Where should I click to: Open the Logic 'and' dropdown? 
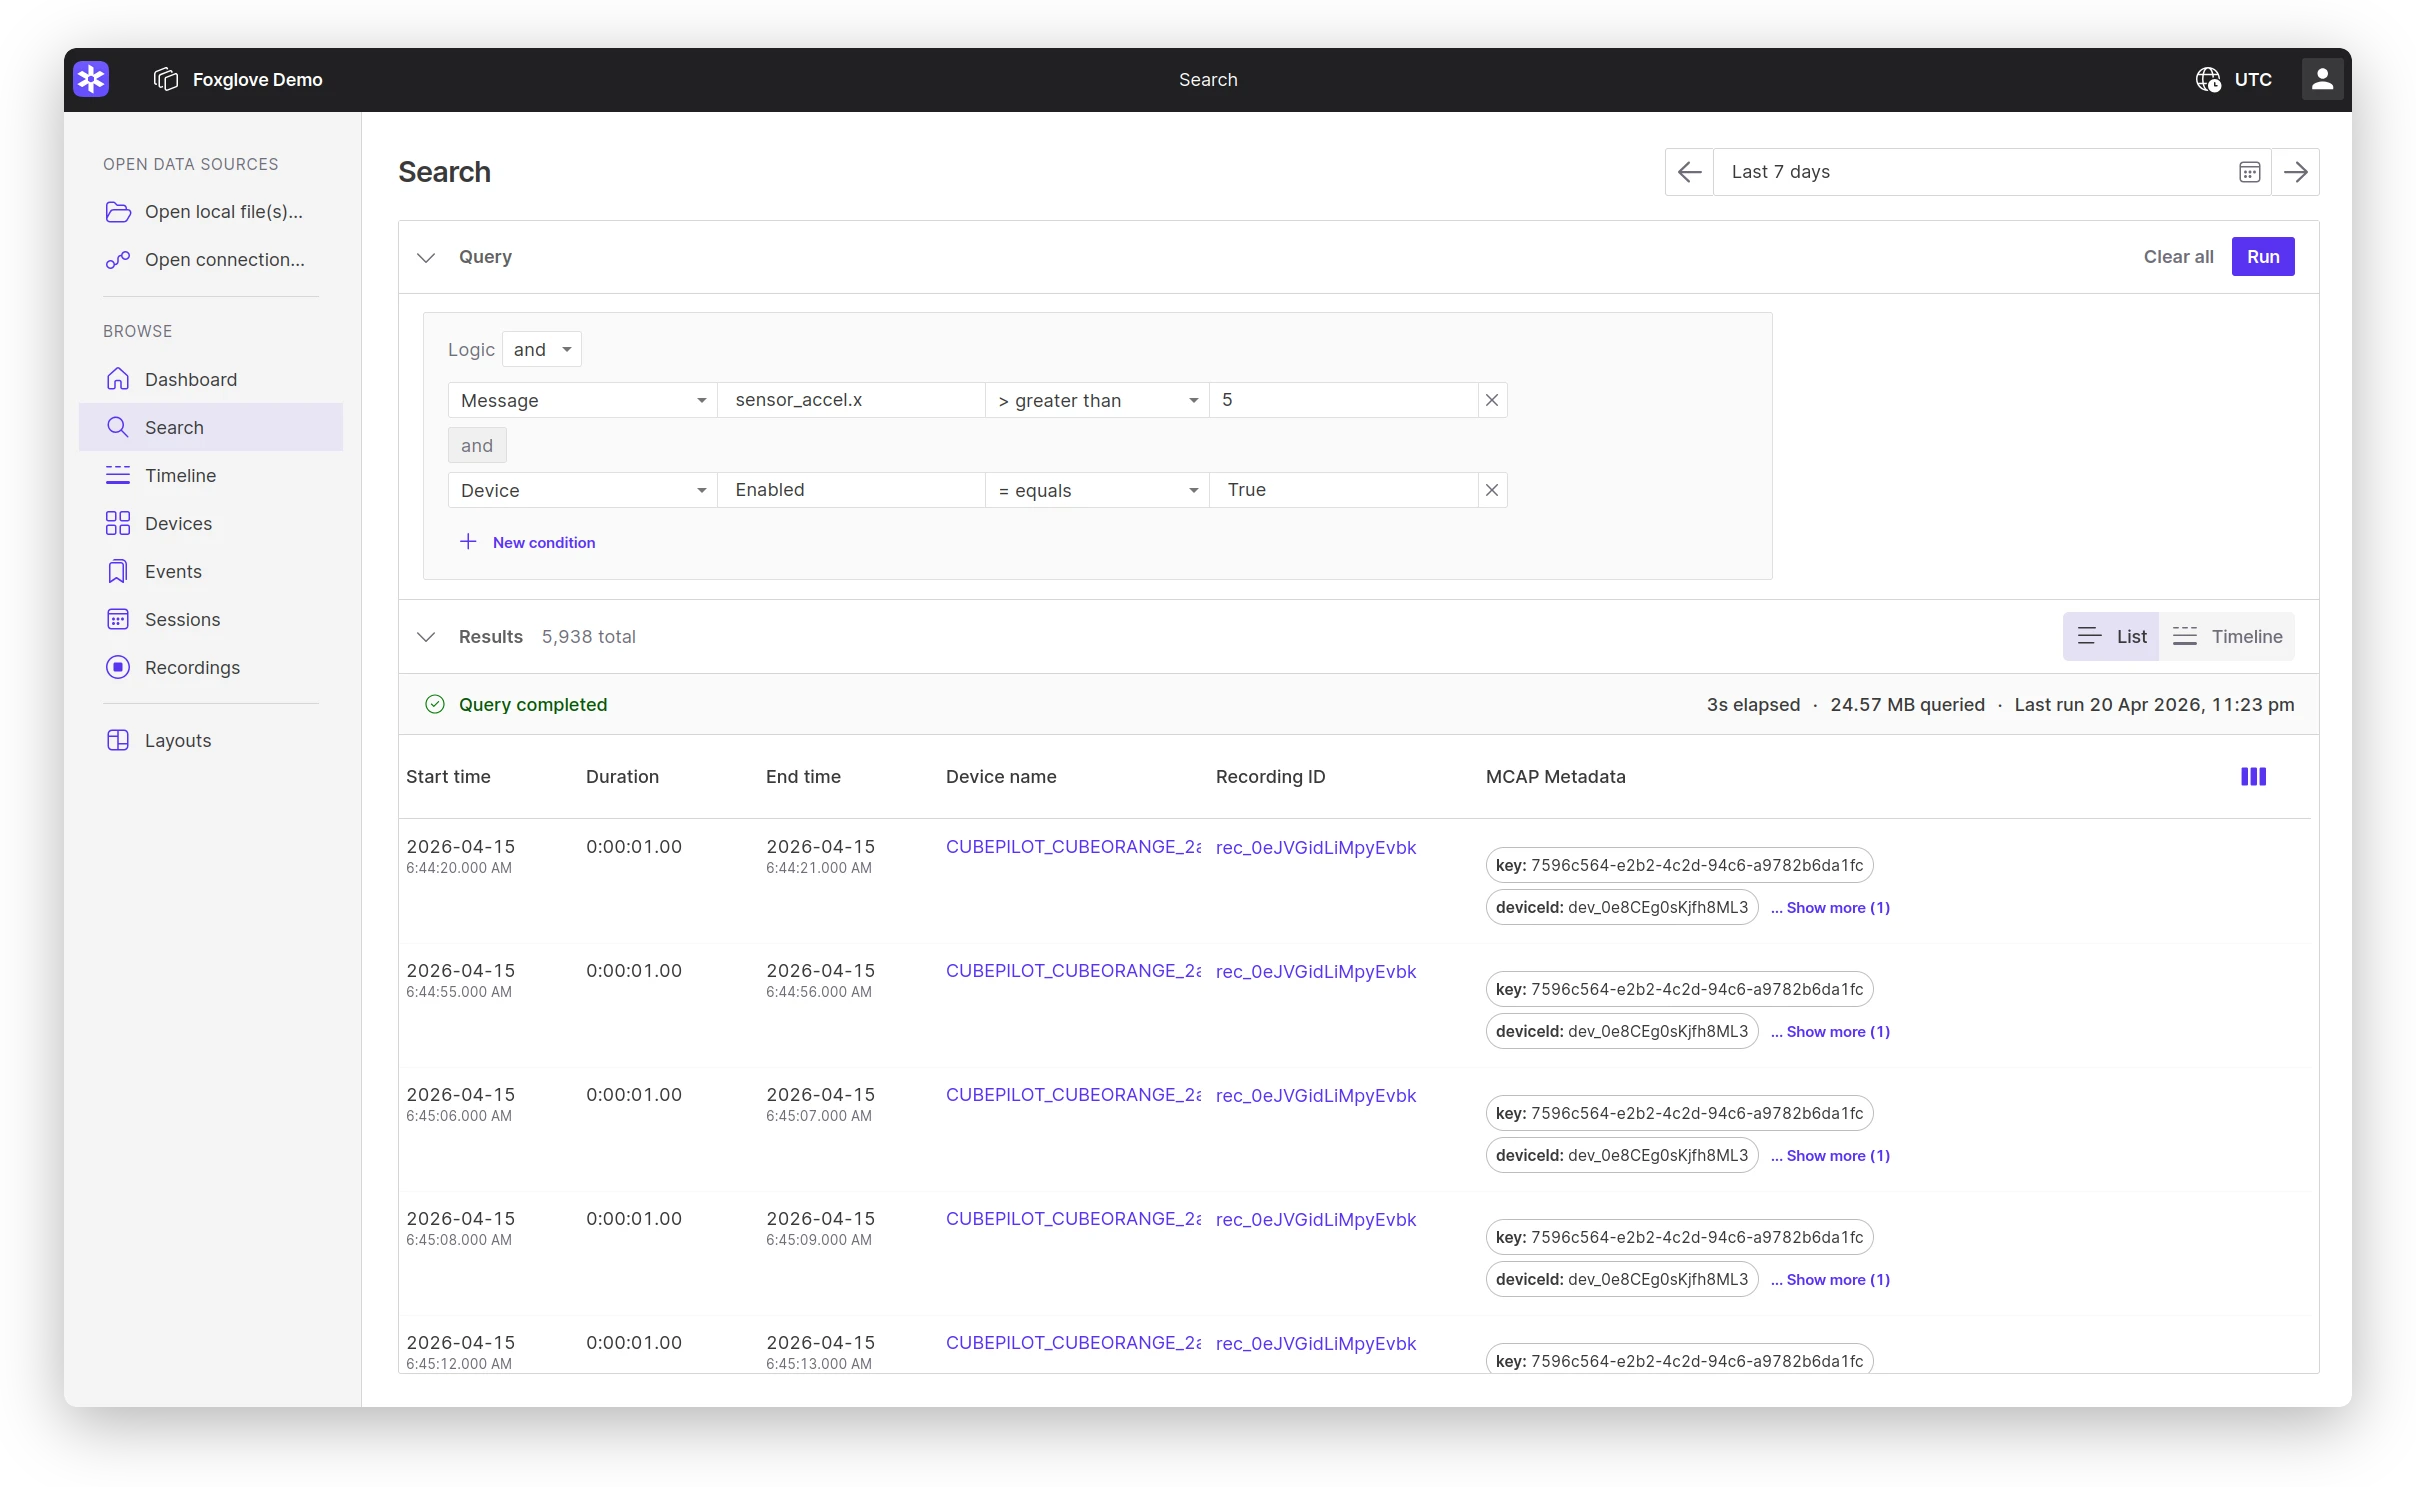(543, 349)
